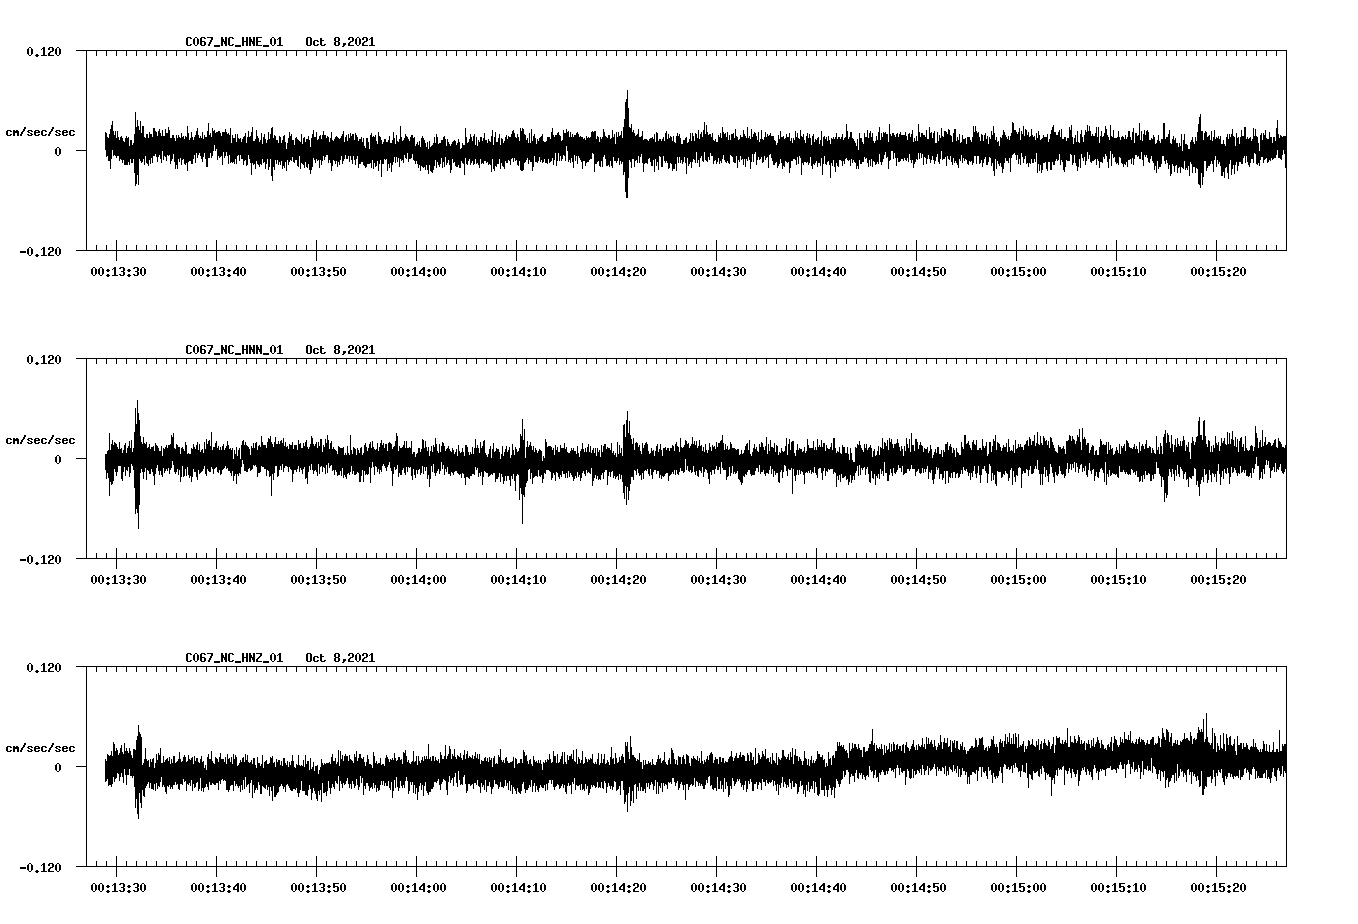Click the cm/sec/sec unit label on HNZ plot
1358x924 pixels.
(40, 748)
